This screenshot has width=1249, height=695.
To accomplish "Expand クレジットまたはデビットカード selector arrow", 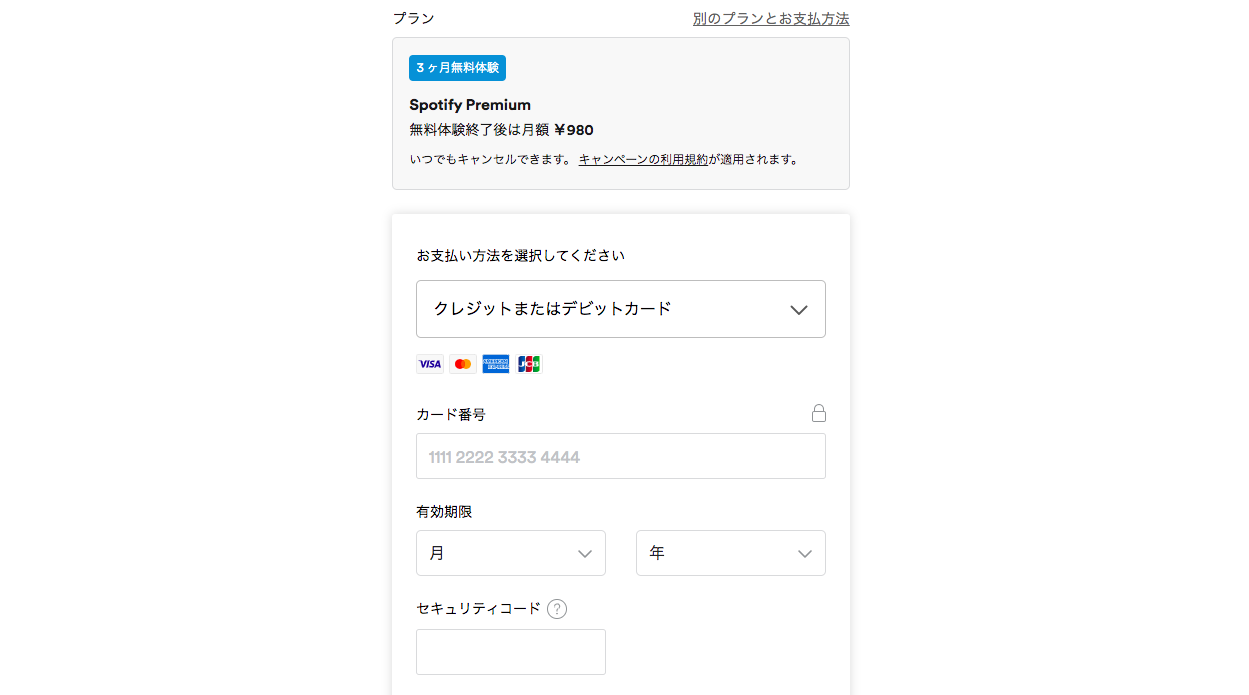I will [798, 309].
